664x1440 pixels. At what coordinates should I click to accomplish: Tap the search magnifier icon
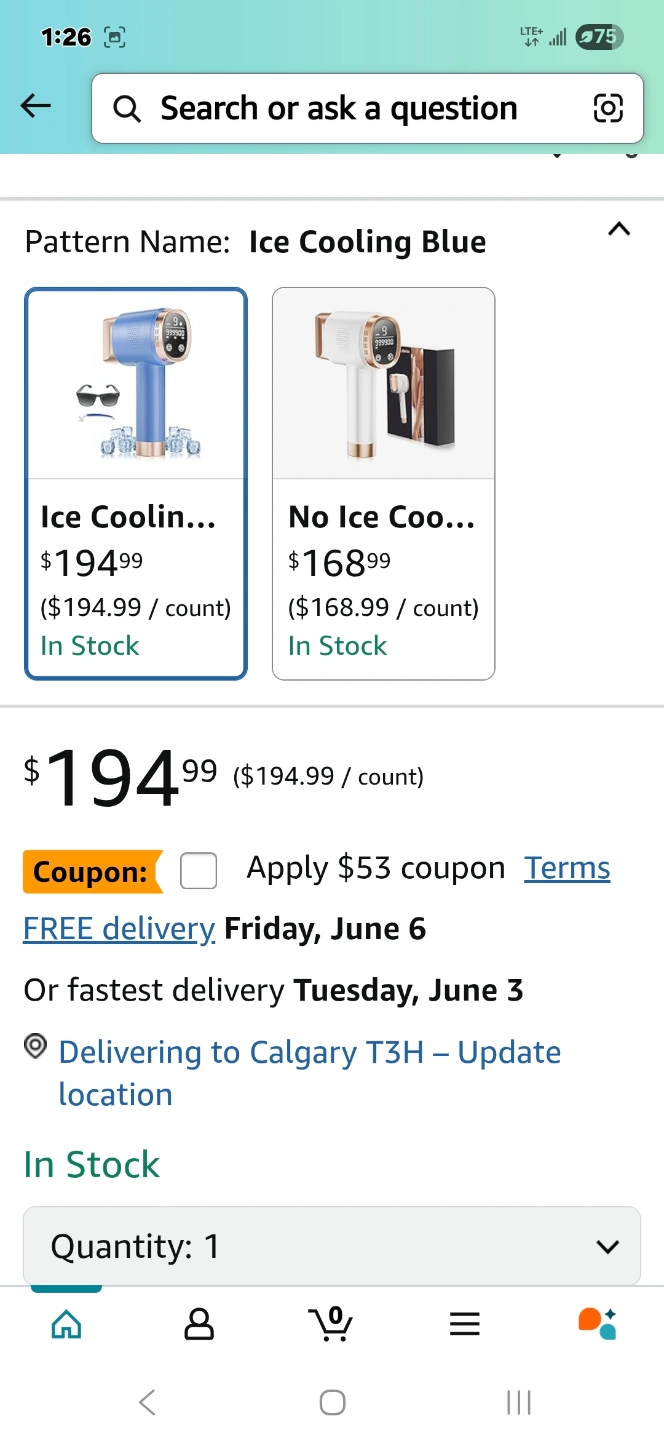pyautogui.click(x=127, y=108)
